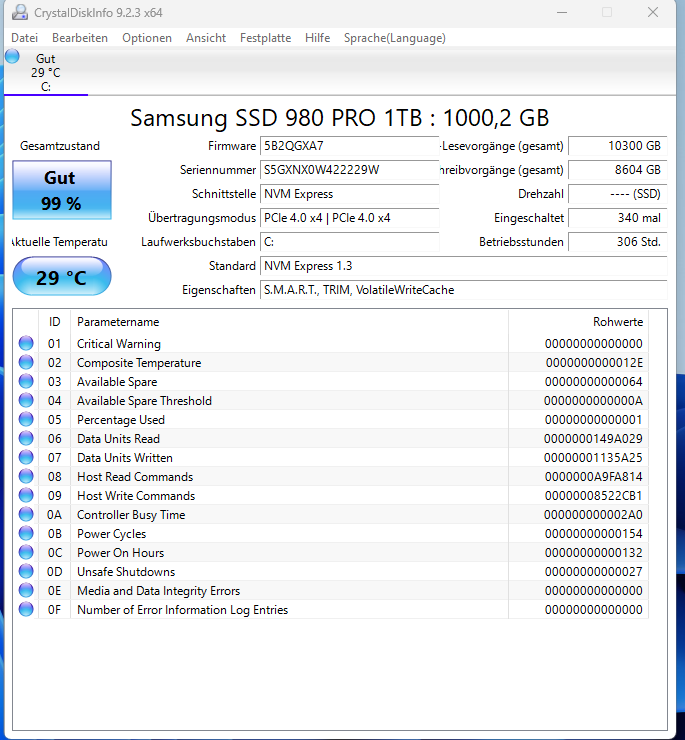The width and height of the screenshot is (685, 740).
Task: Select the Media and Data Integrity Errors name
Action: [x=158, y=590]
